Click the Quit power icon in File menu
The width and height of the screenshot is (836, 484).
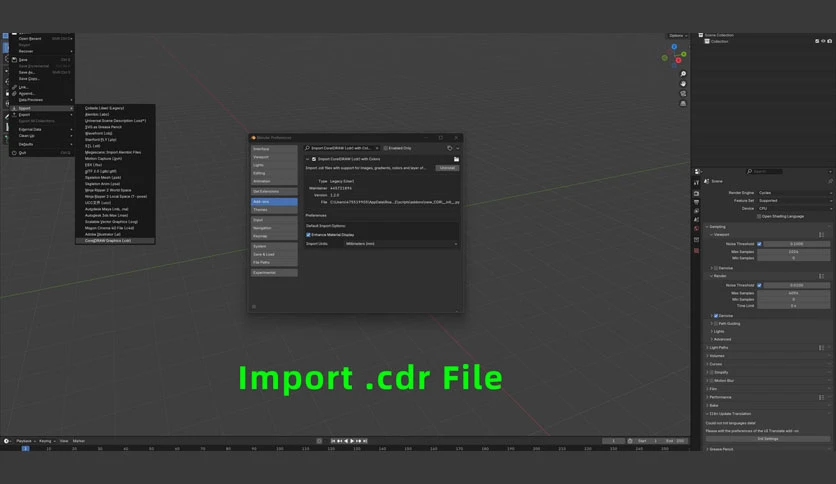pyautogui.click(x=14, y=153)
